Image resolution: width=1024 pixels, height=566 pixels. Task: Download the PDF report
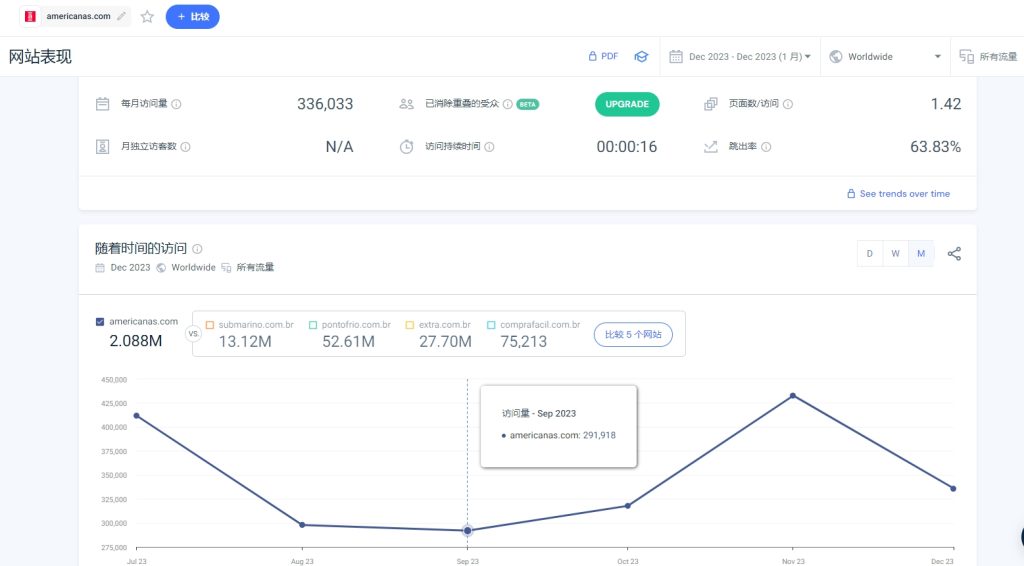(603, 56)
